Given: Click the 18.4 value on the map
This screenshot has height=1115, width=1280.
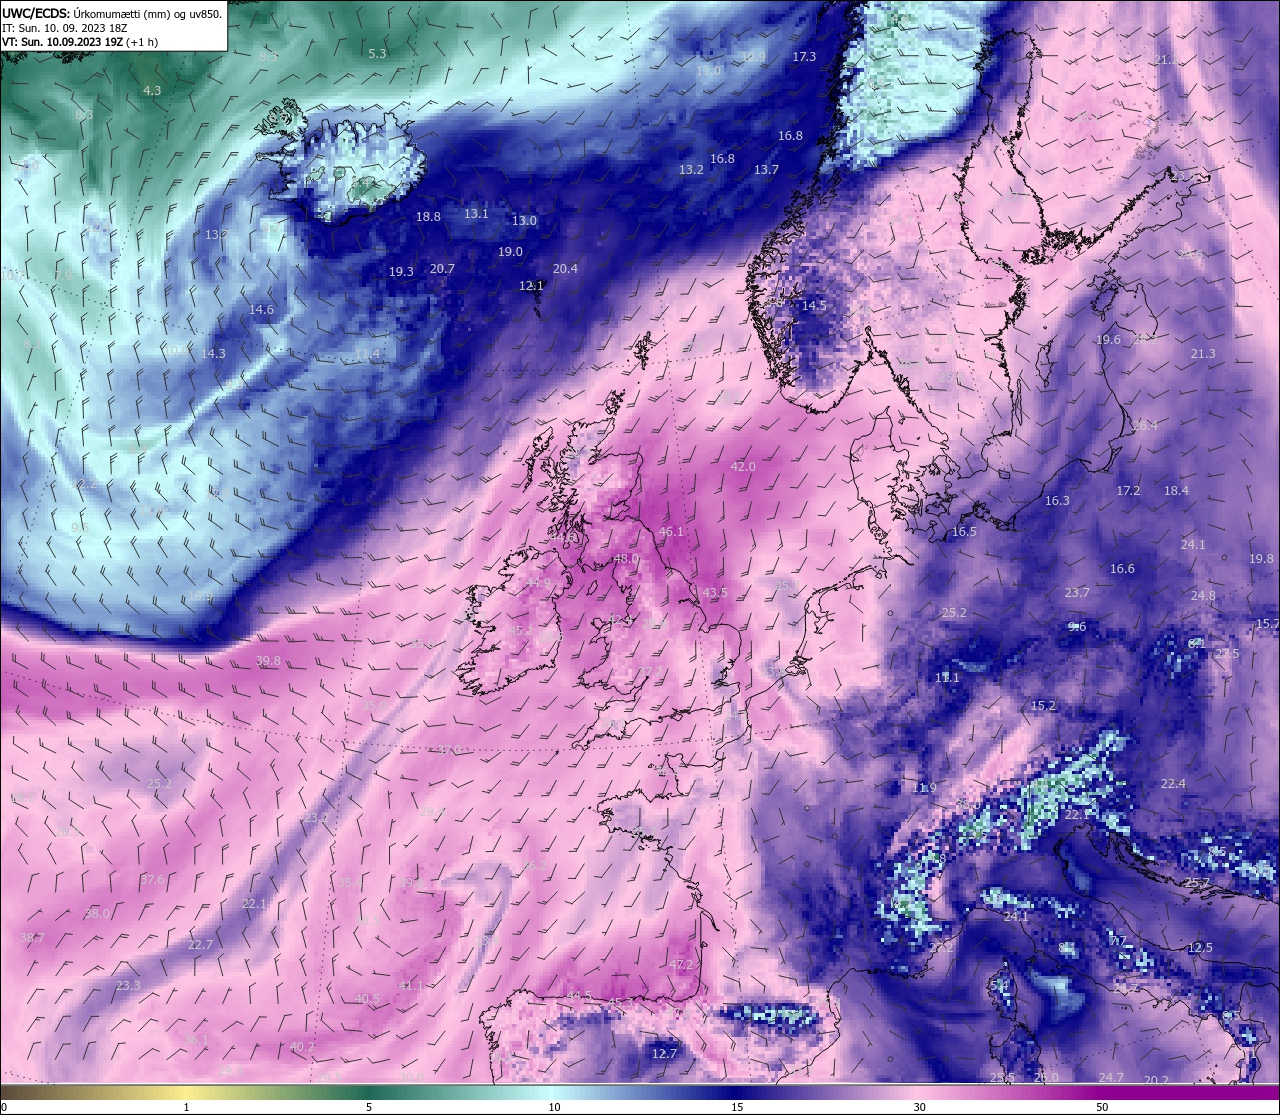Looking at the screenshot, I should click(x=1176, y=491).
